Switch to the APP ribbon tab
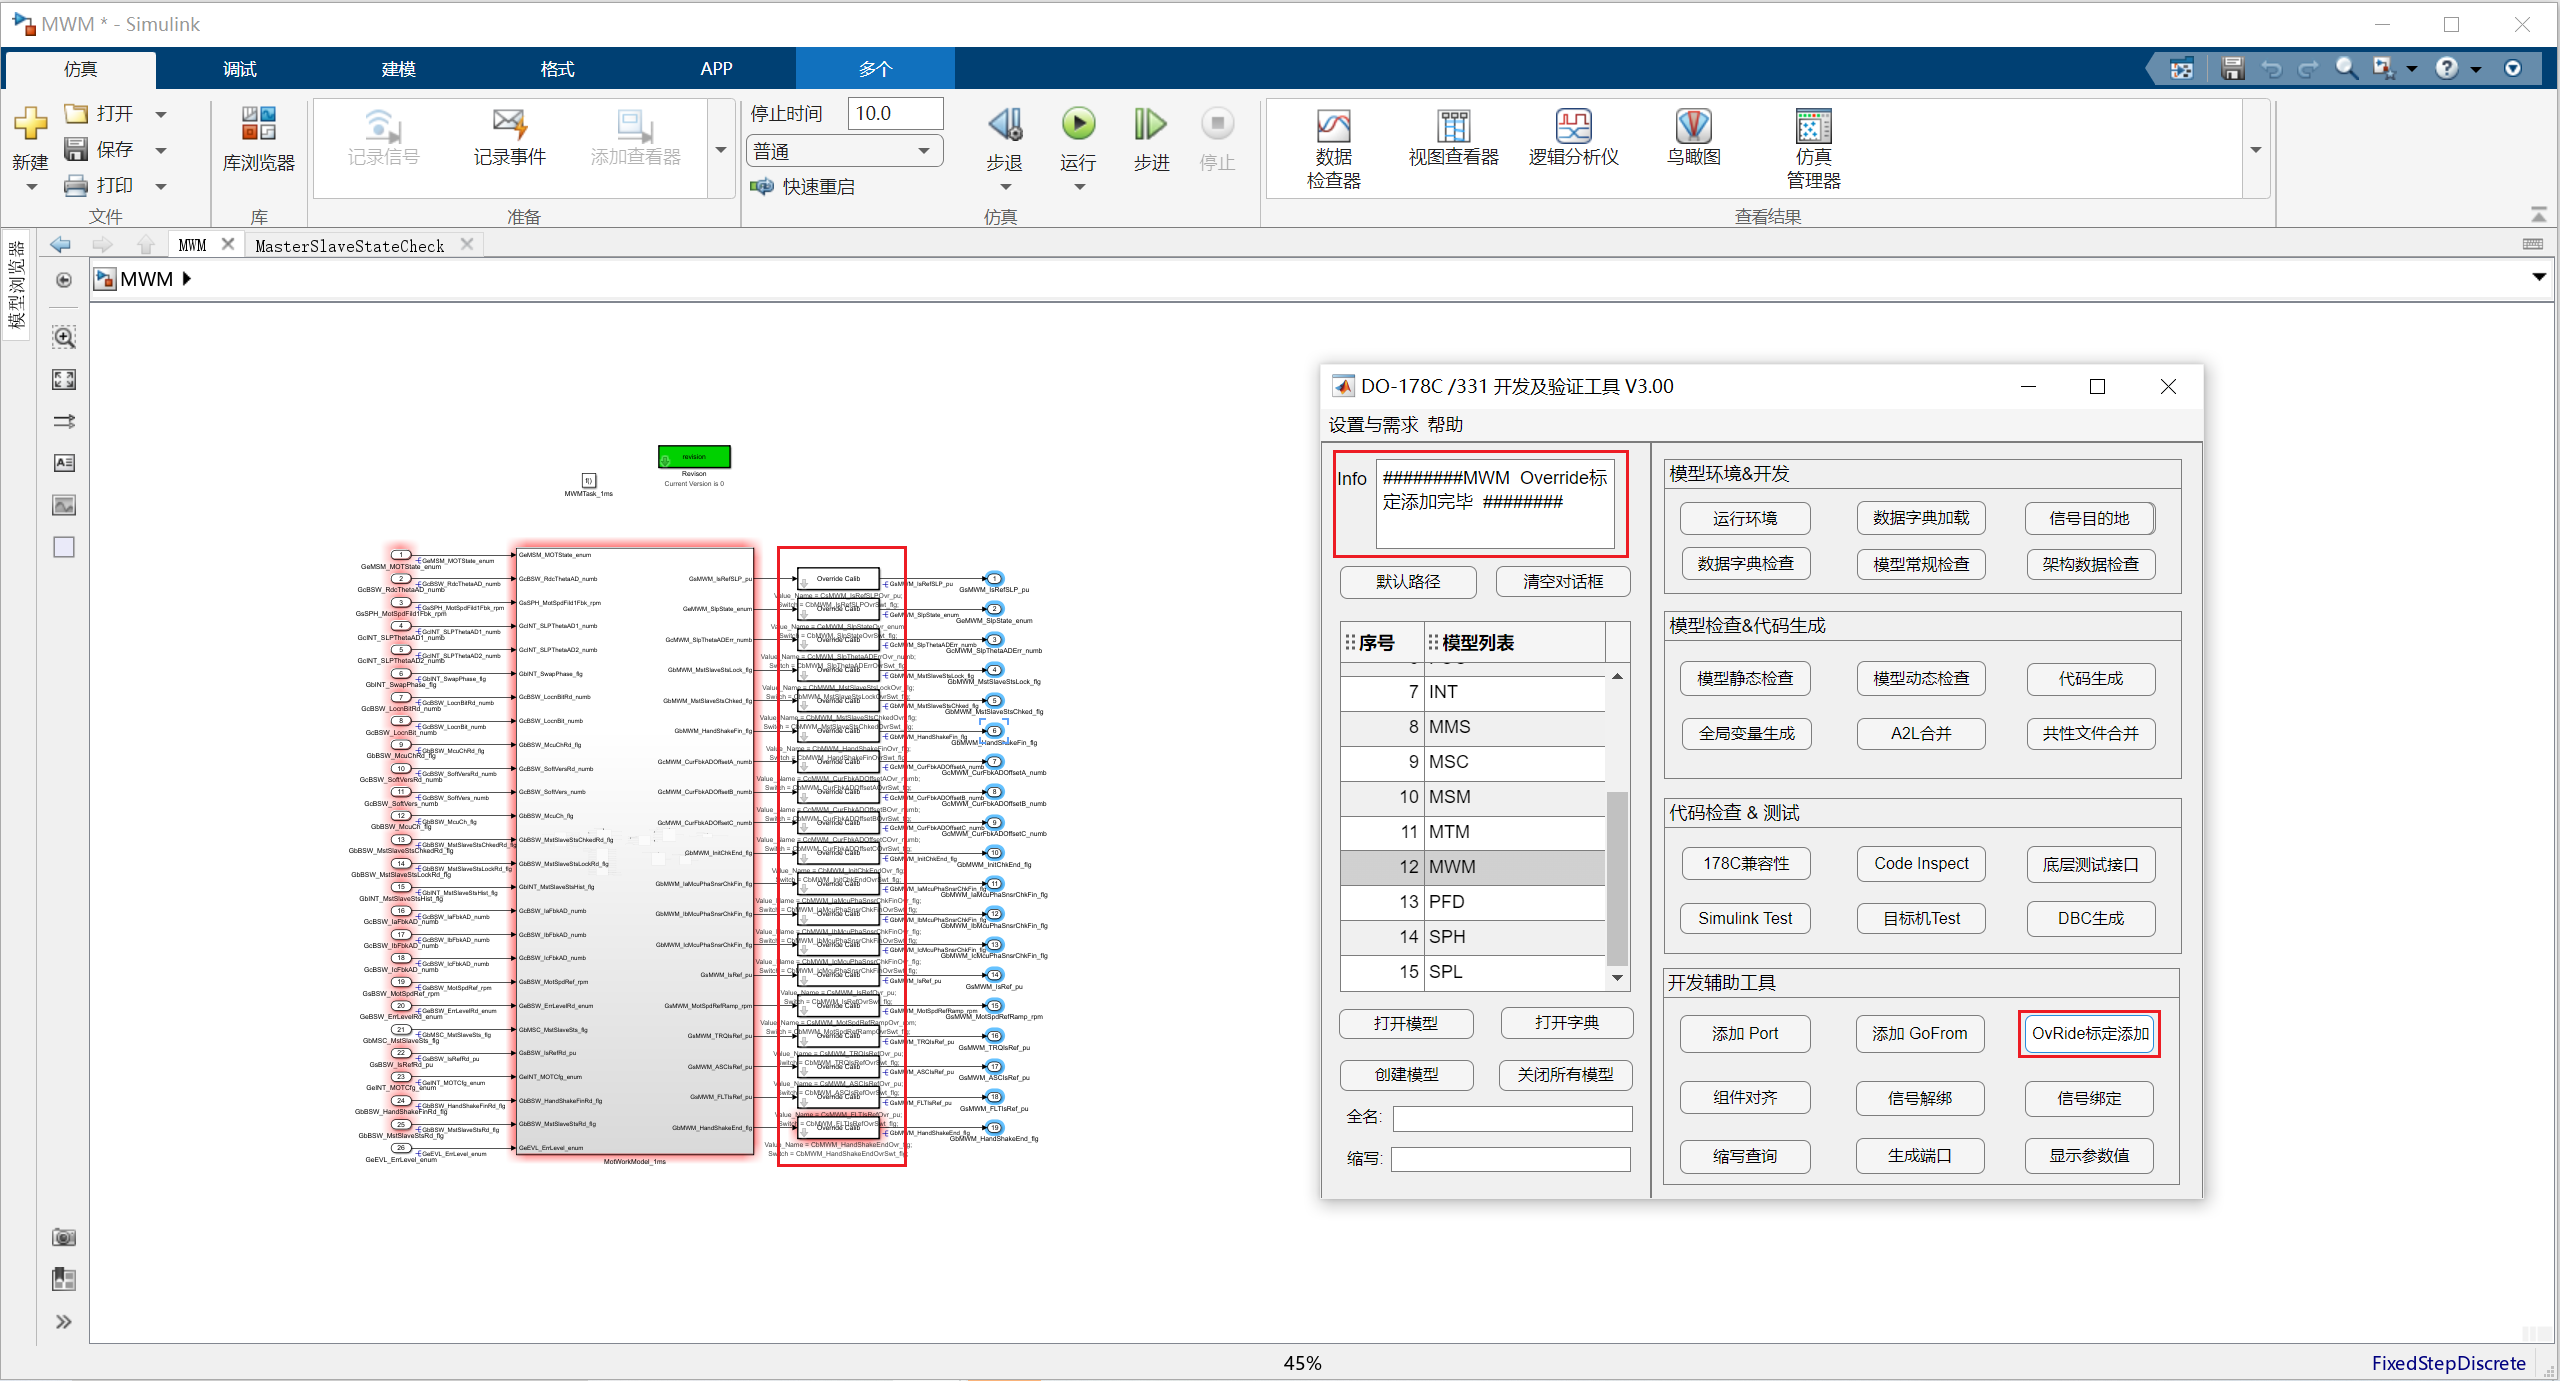The image size is (2560, 1381). pos(716,69)
